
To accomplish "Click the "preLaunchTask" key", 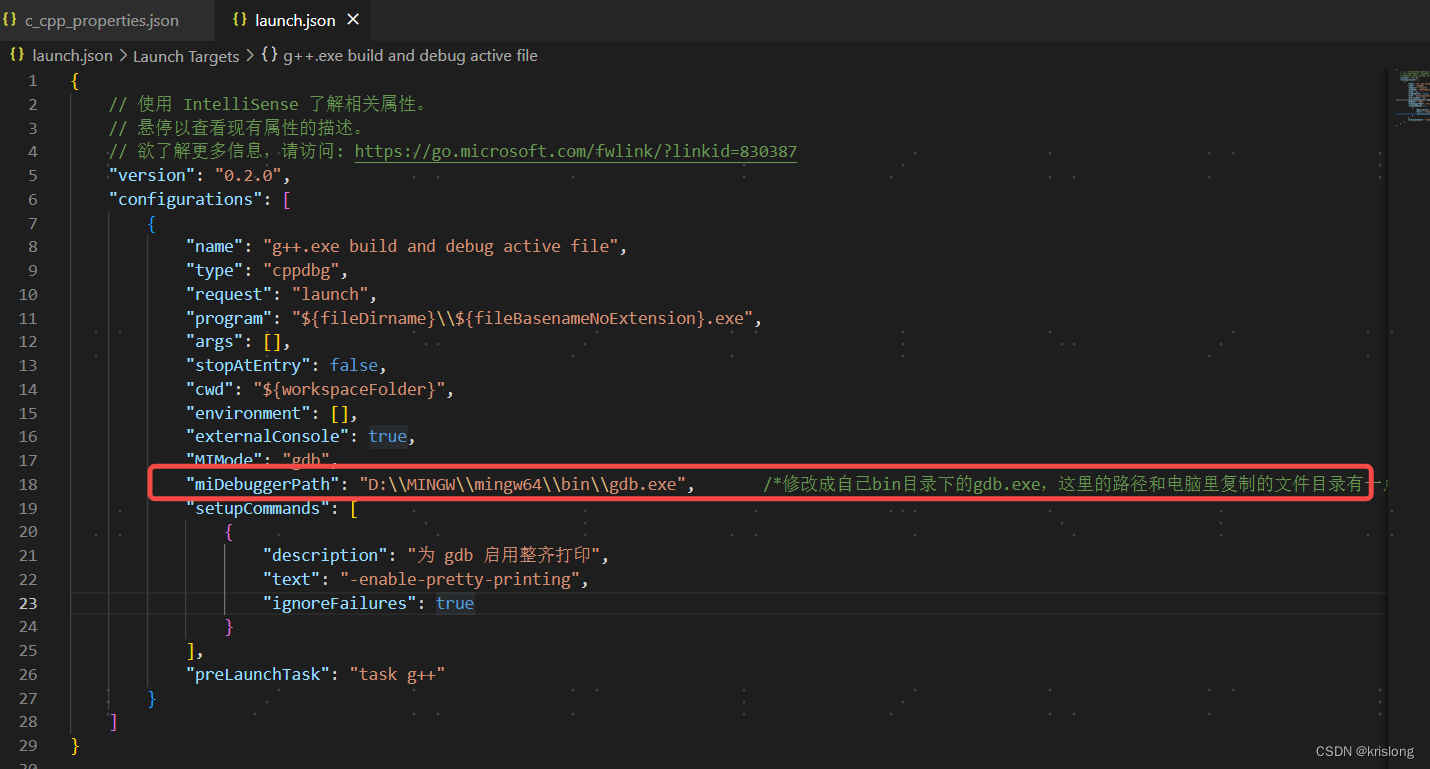I will click(258, 674).
